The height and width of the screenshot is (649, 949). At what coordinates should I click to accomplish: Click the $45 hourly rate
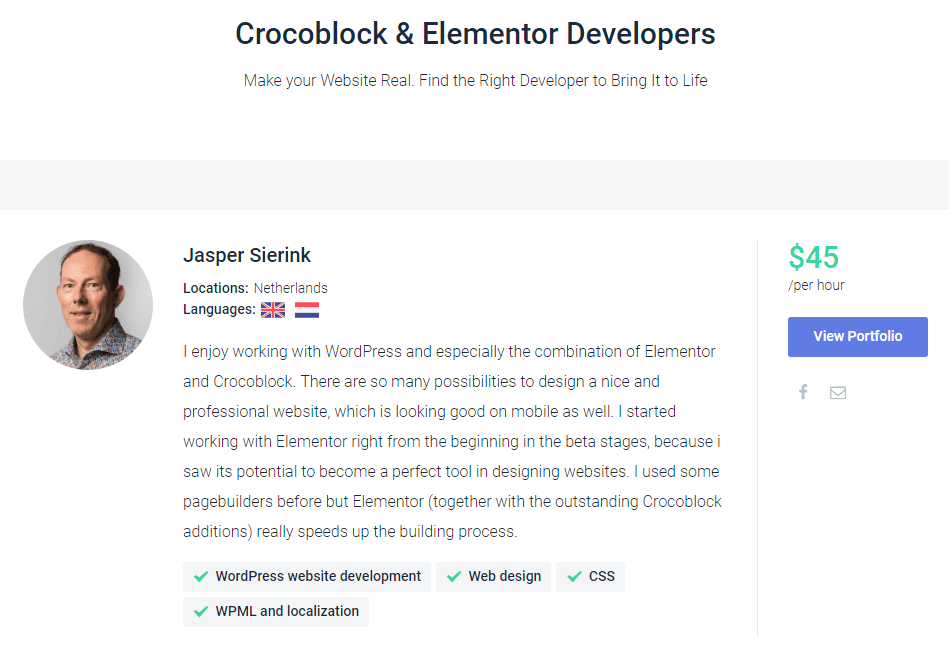(x=813, y=257)
